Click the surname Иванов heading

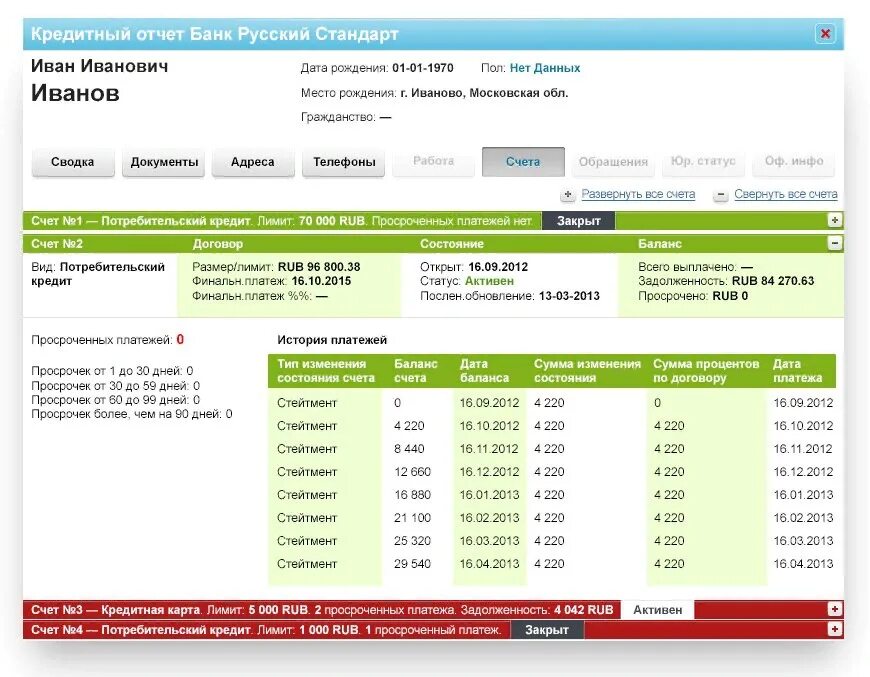(x=75, y=93)
